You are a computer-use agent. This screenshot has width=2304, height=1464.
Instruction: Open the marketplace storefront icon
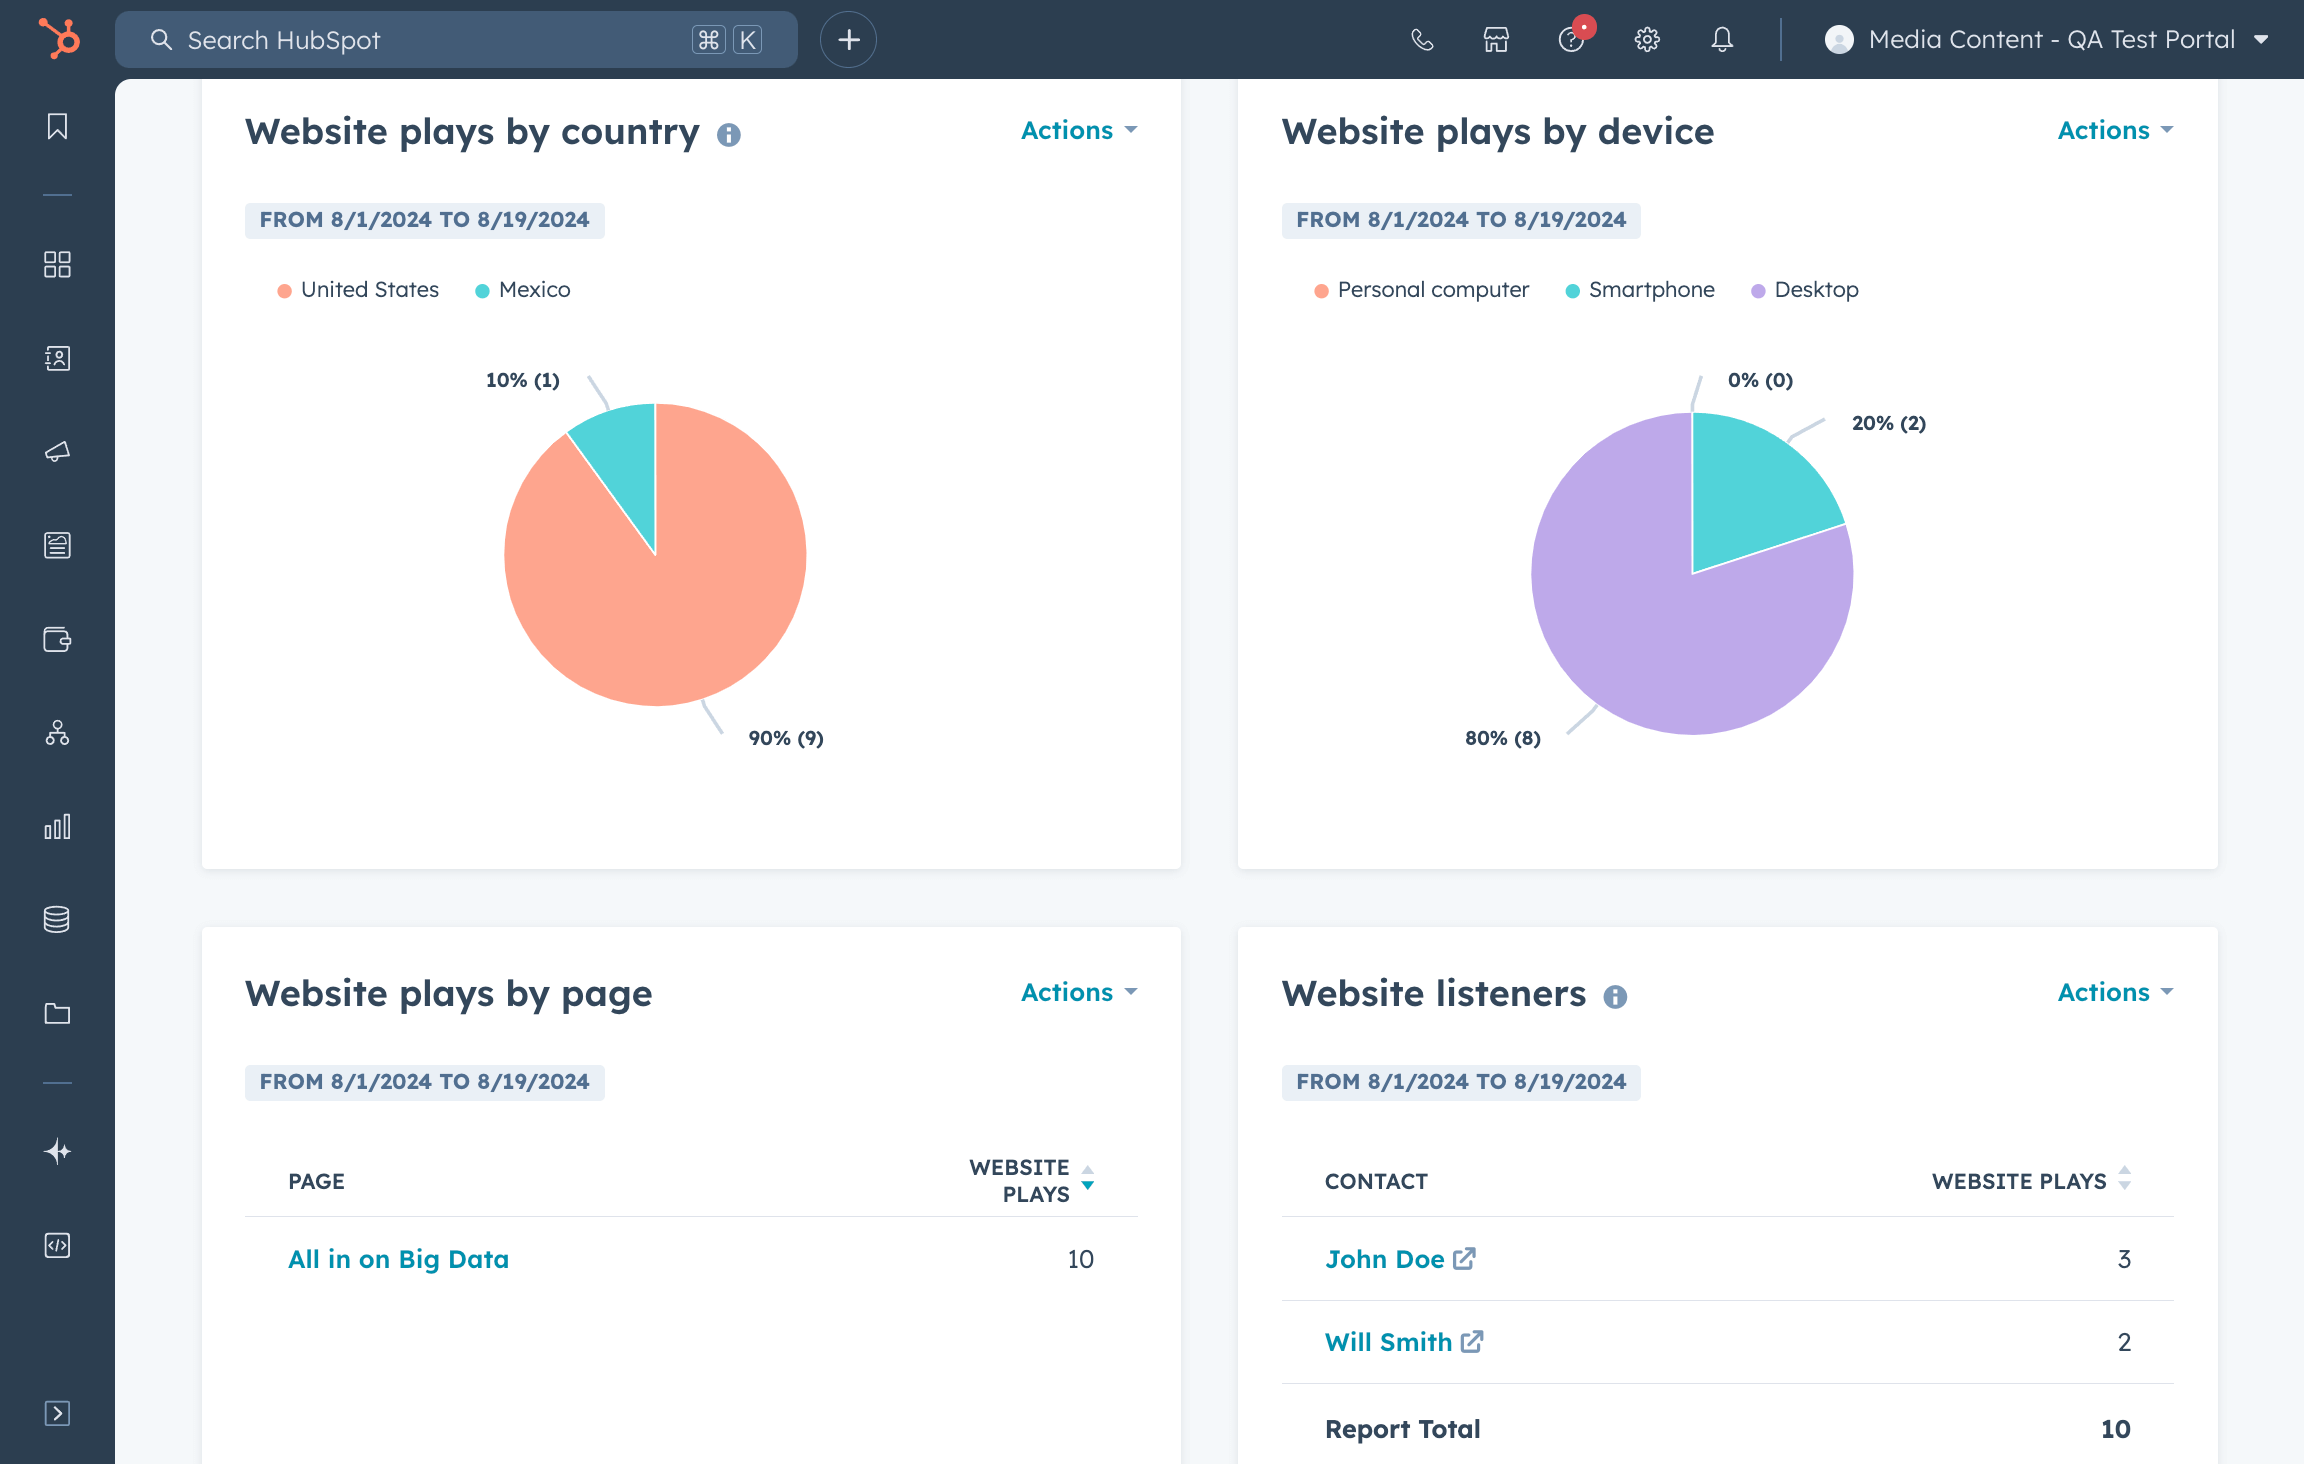pyautogui.click(x=1496, y=40)
